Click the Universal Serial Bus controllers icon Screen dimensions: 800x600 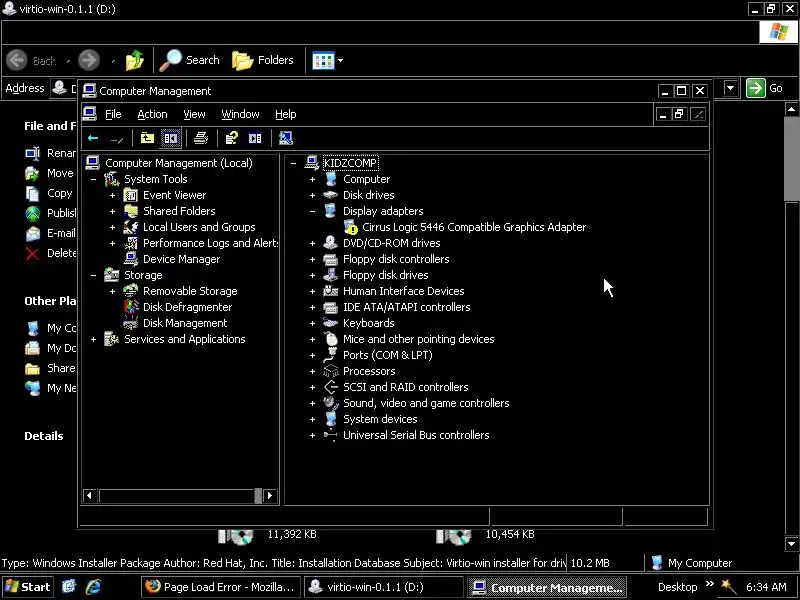tap(331, 435)
